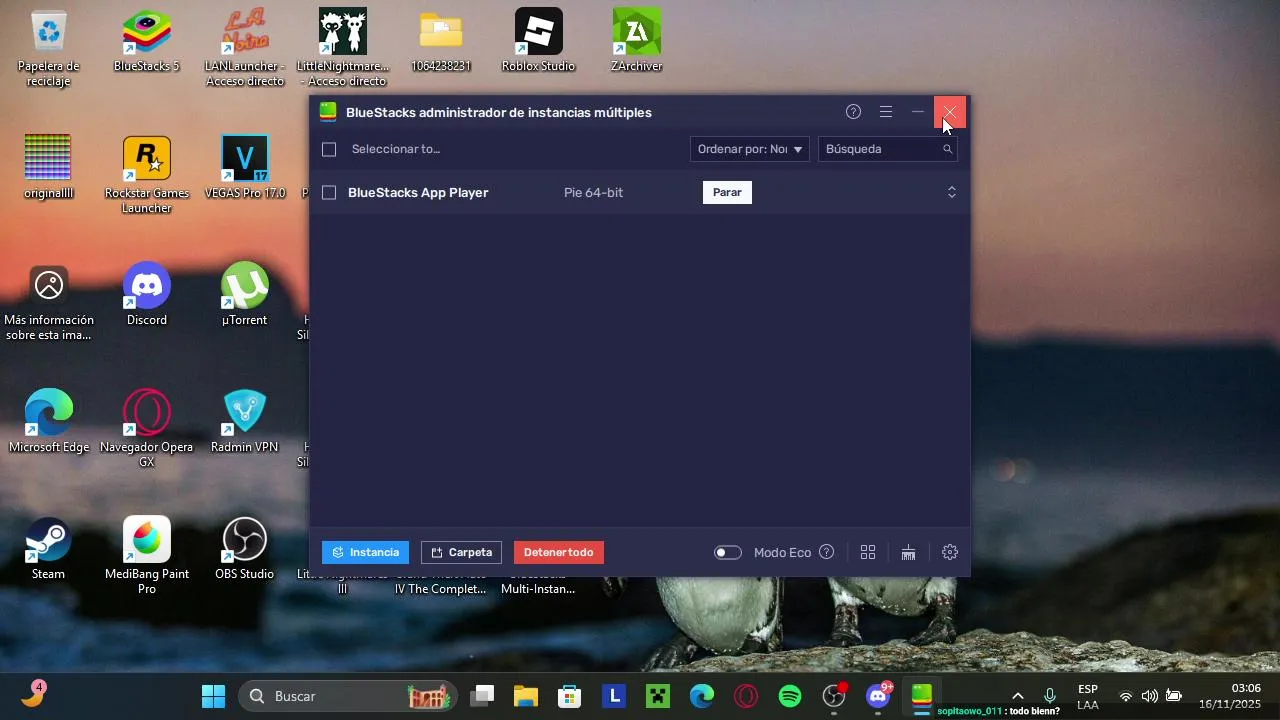Expand options arrows for BlueStacks App Player
Viewport: 1280px width, 720px height.
pos(952,192)
